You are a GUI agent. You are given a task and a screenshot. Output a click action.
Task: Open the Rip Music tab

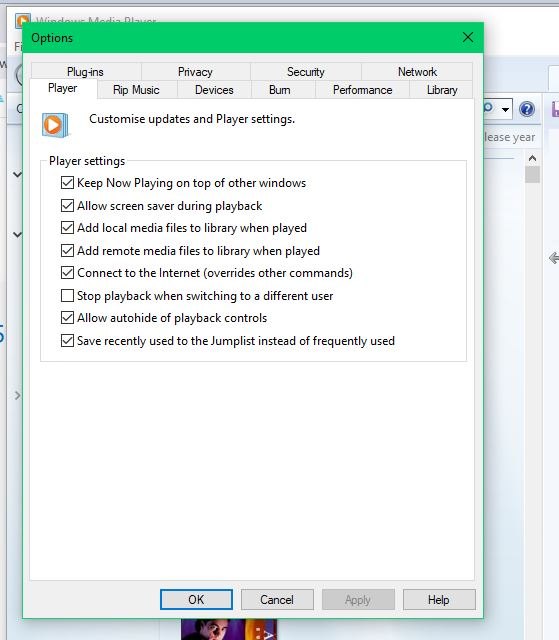click(136, 90)
